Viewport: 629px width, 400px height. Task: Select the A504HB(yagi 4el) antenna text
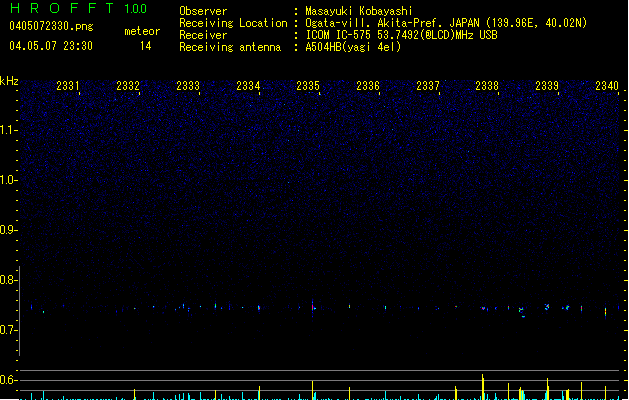click(x=353, y=47)
